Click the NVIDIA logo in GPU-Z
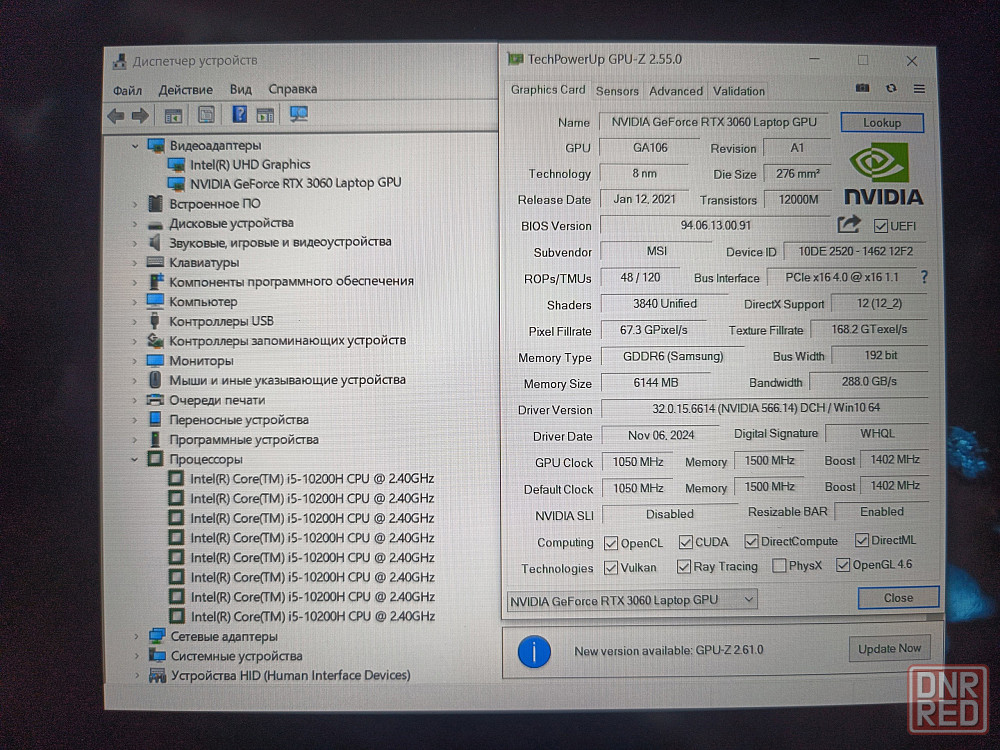This screenshot has width=1000, height=750. (x=883, y=173)
